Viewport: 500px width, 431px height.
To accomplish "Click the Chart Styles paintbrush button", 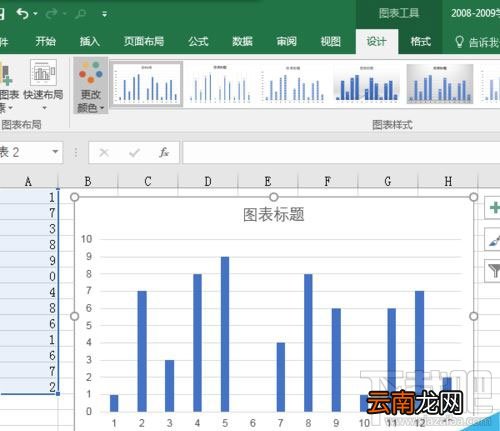I will pos(493,240).
